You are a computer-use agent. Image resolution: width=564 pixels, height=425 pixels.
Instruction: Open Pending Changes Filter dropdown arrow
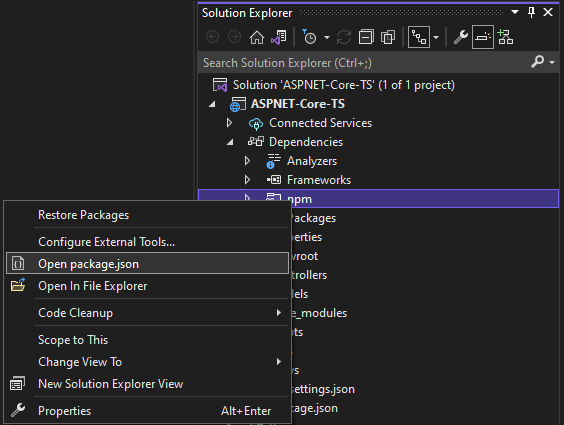[327, 37]
